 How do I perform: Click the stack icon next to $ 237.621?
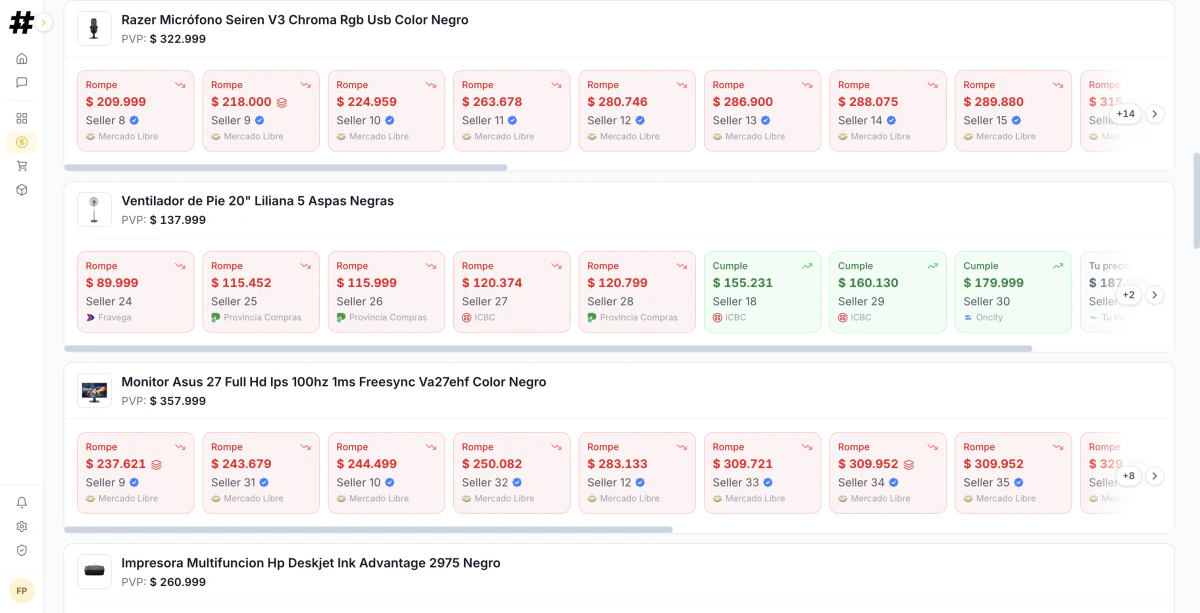click(156, 464)
